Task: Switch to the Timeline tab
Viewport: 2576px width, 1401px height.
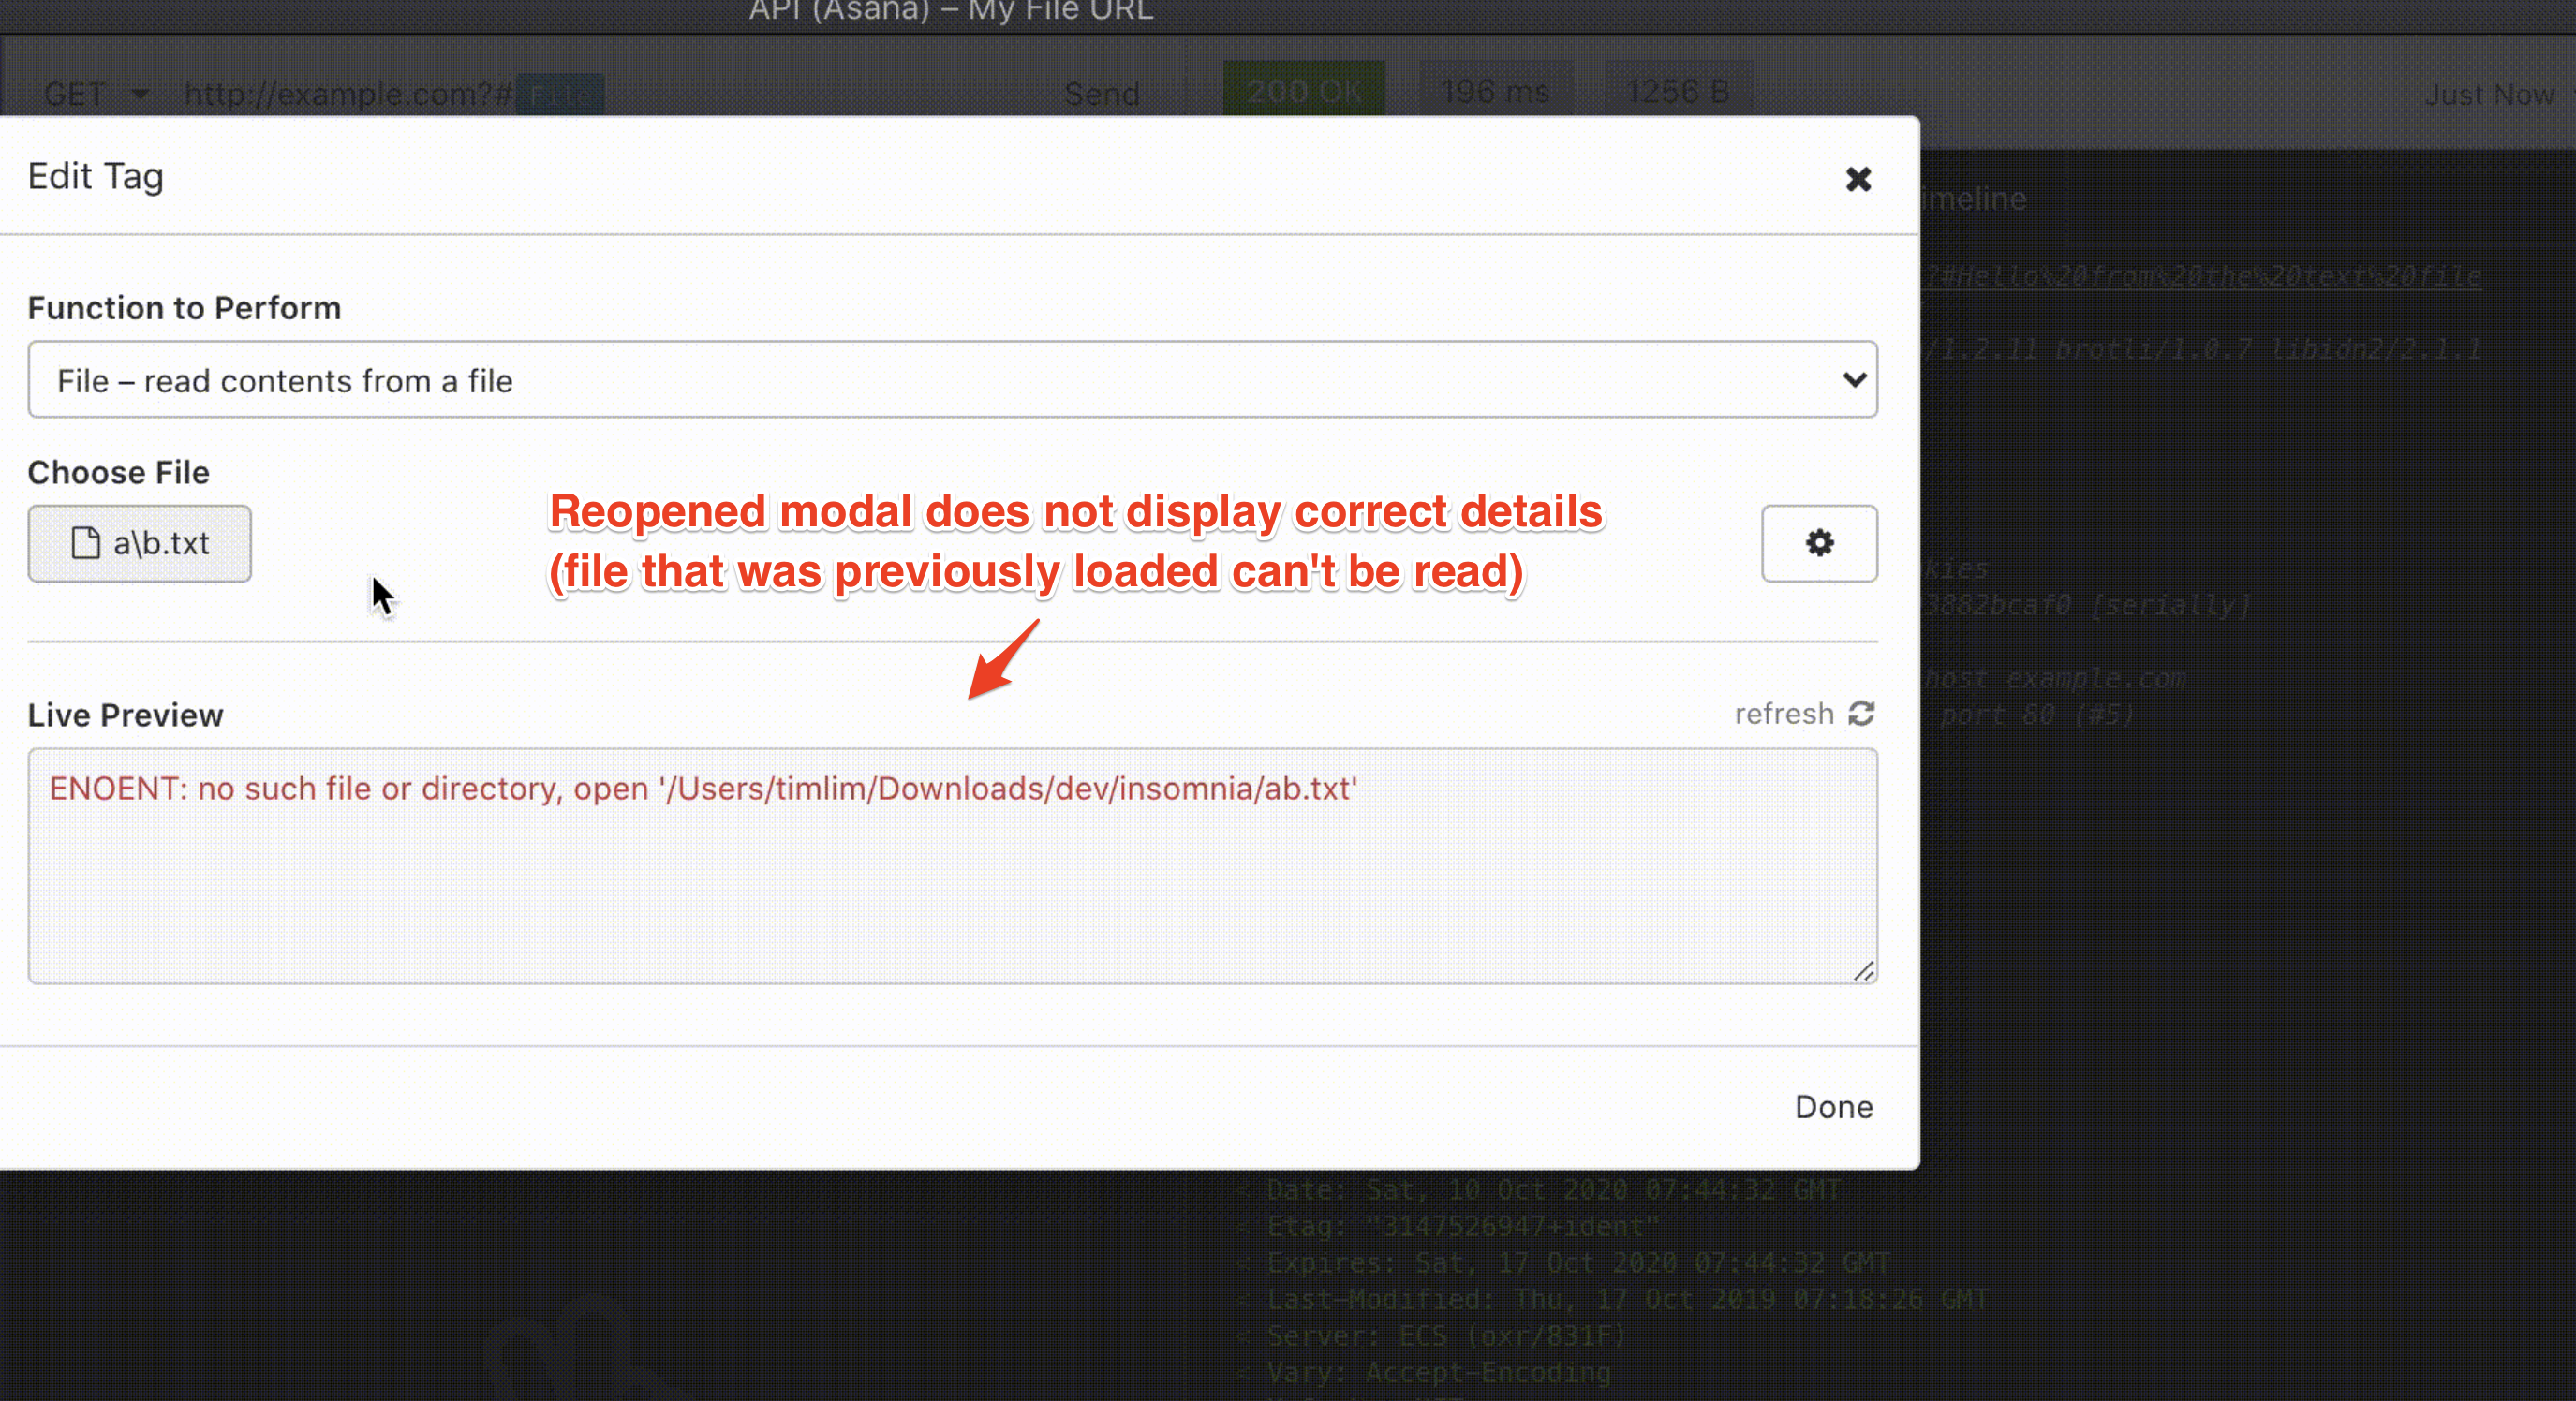Action: (x=1975, y=199)
